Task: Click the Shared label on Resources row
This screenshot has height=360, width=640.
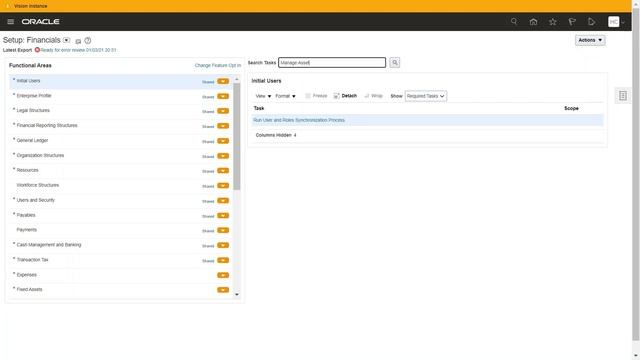Action: 208,171
